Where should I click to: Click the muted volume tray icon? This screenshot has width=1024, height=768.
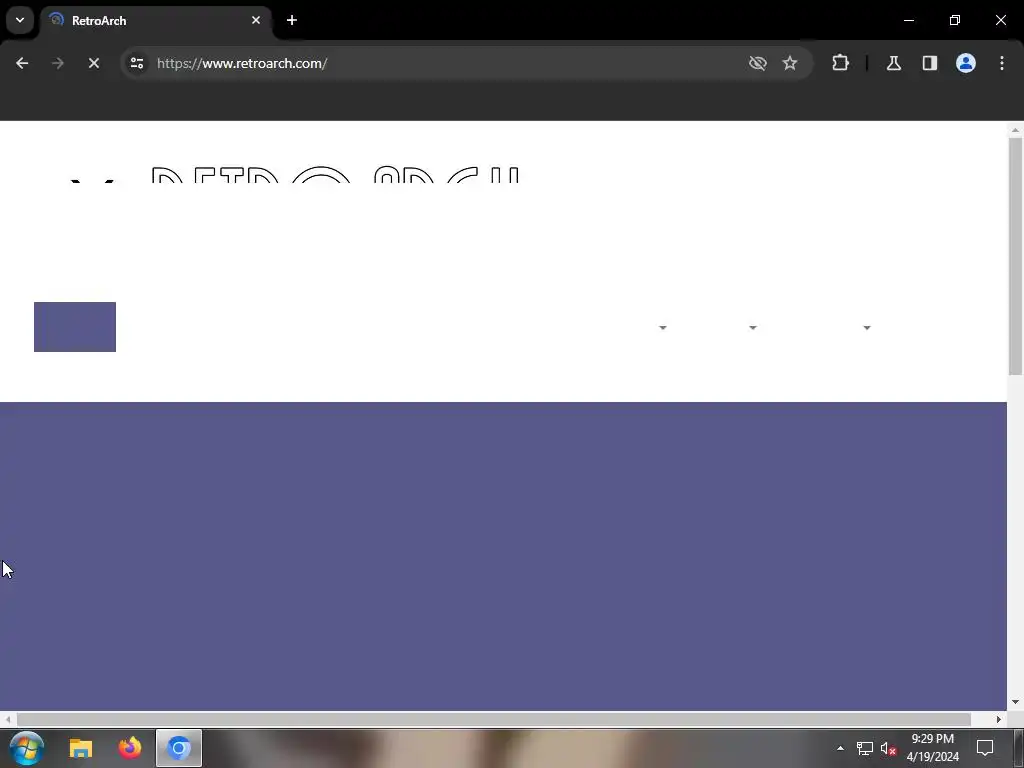tap(888, 748)
